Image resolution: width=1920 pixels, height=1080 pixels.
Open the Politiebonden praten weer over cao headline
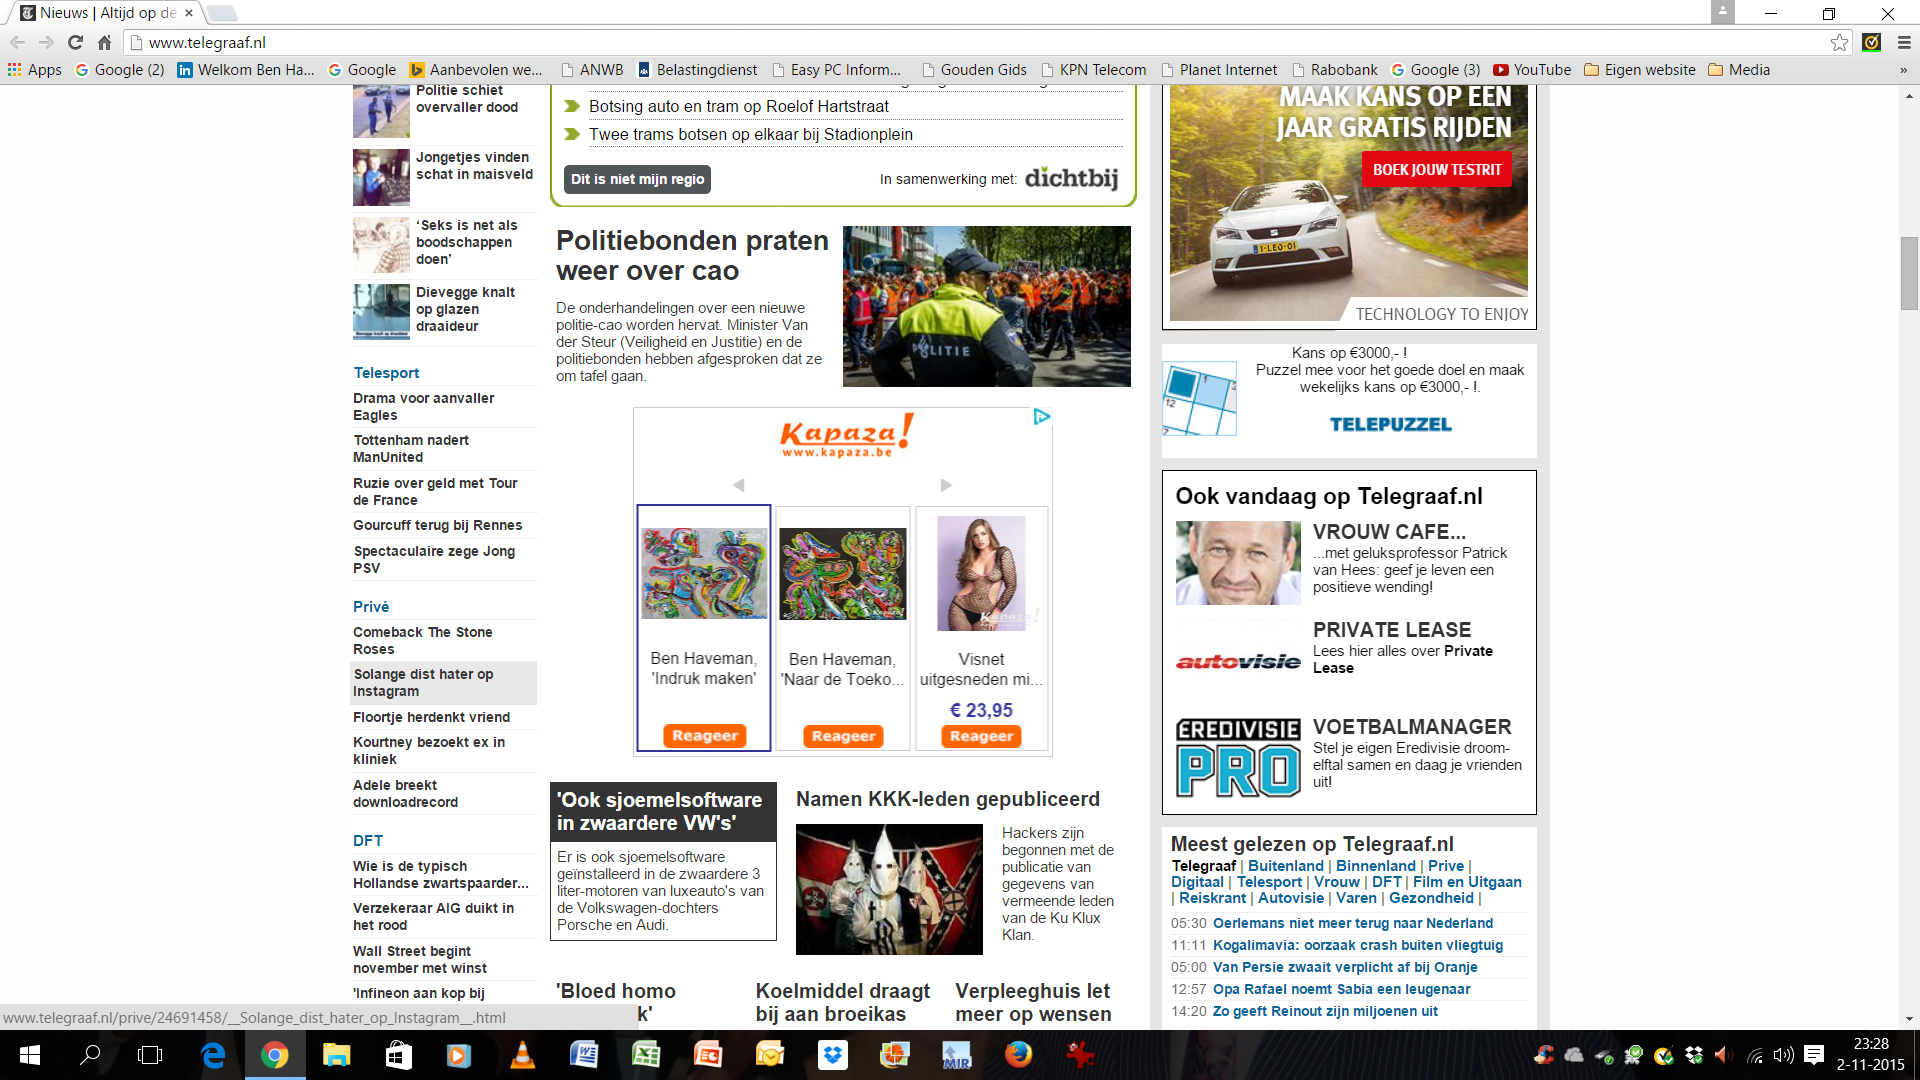[x=692, y=255]
